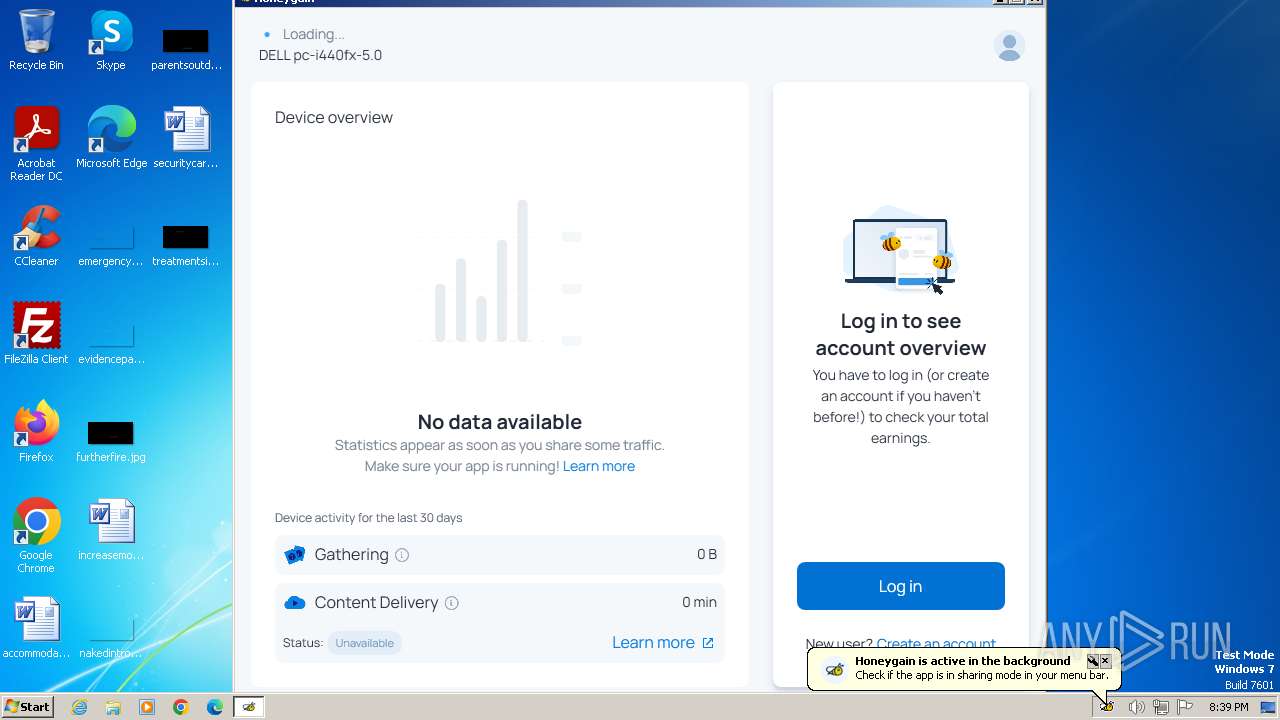Open the user profile avatar icon
This screenshot has width=1280, height=720.
[x=1009, y=46]
